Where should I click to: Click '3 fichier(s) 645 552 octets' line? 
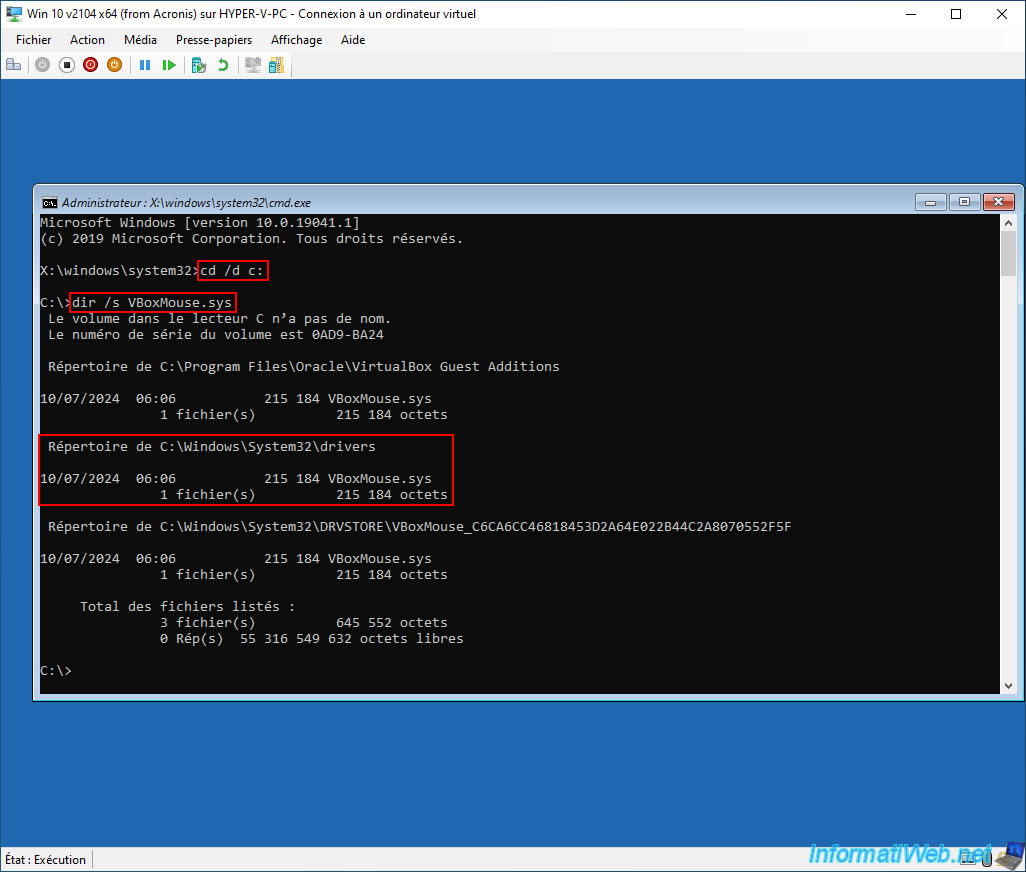(x=304, y=623)
